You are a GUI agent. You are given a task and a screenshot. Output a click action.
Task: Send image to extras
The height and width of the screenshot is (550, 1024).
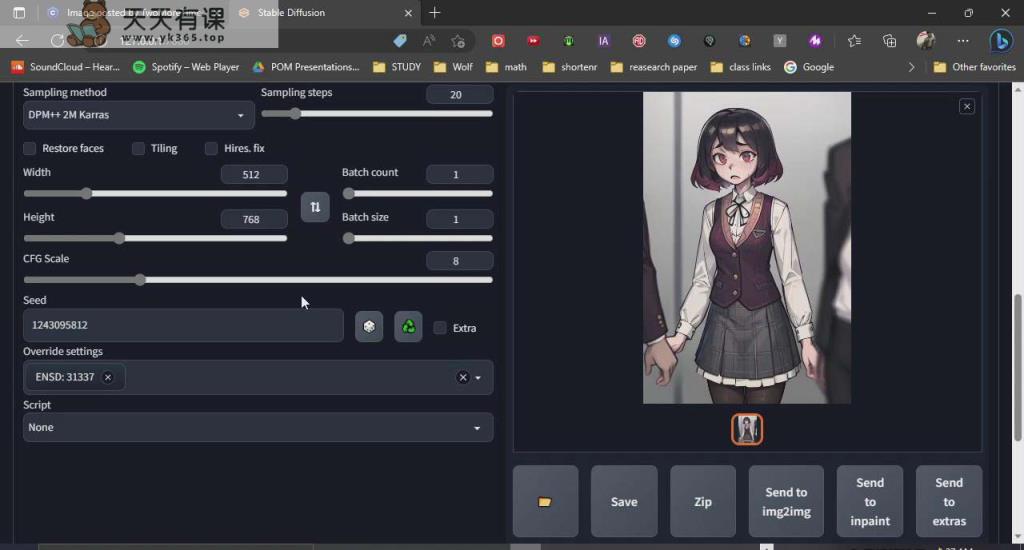point(949,502)
